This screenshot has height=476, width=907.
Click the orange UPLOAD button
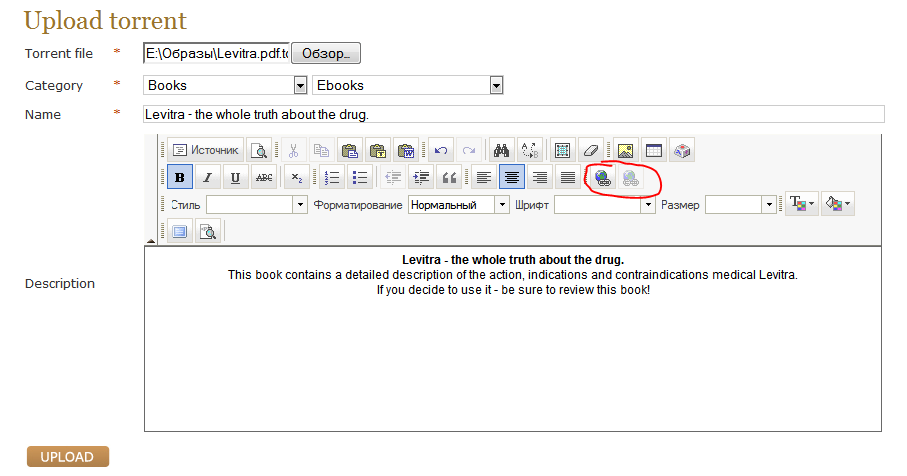pos(68,457)
